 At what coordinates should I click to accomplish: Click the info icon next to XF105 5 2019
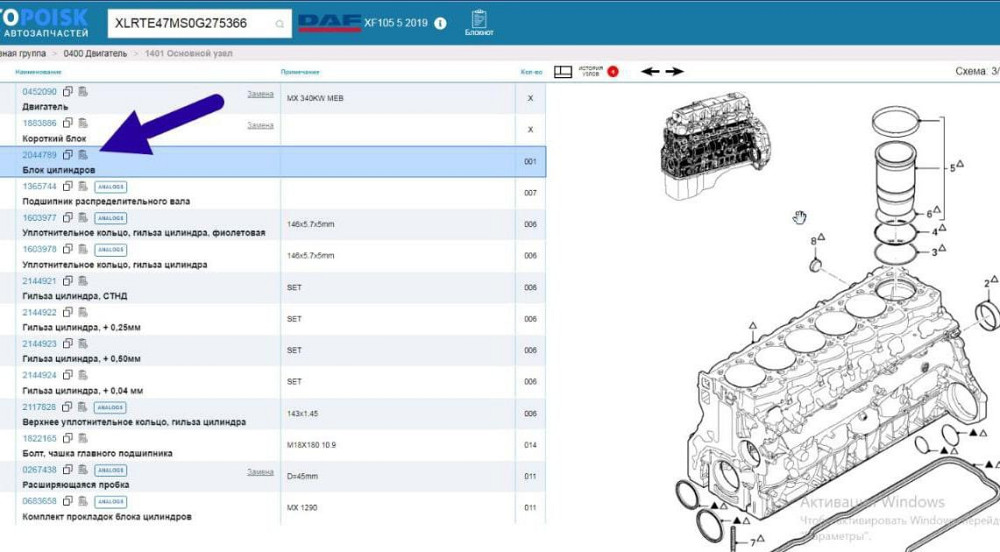coord(440,22)
